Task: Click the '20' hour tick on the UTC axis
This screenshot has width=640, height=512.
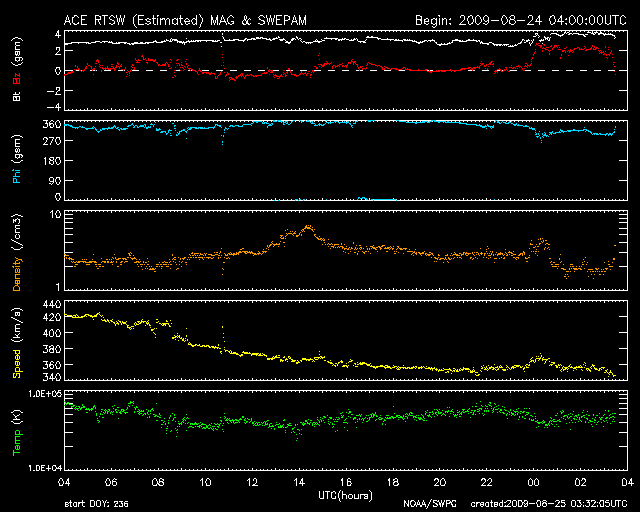Action: [440, 483]
